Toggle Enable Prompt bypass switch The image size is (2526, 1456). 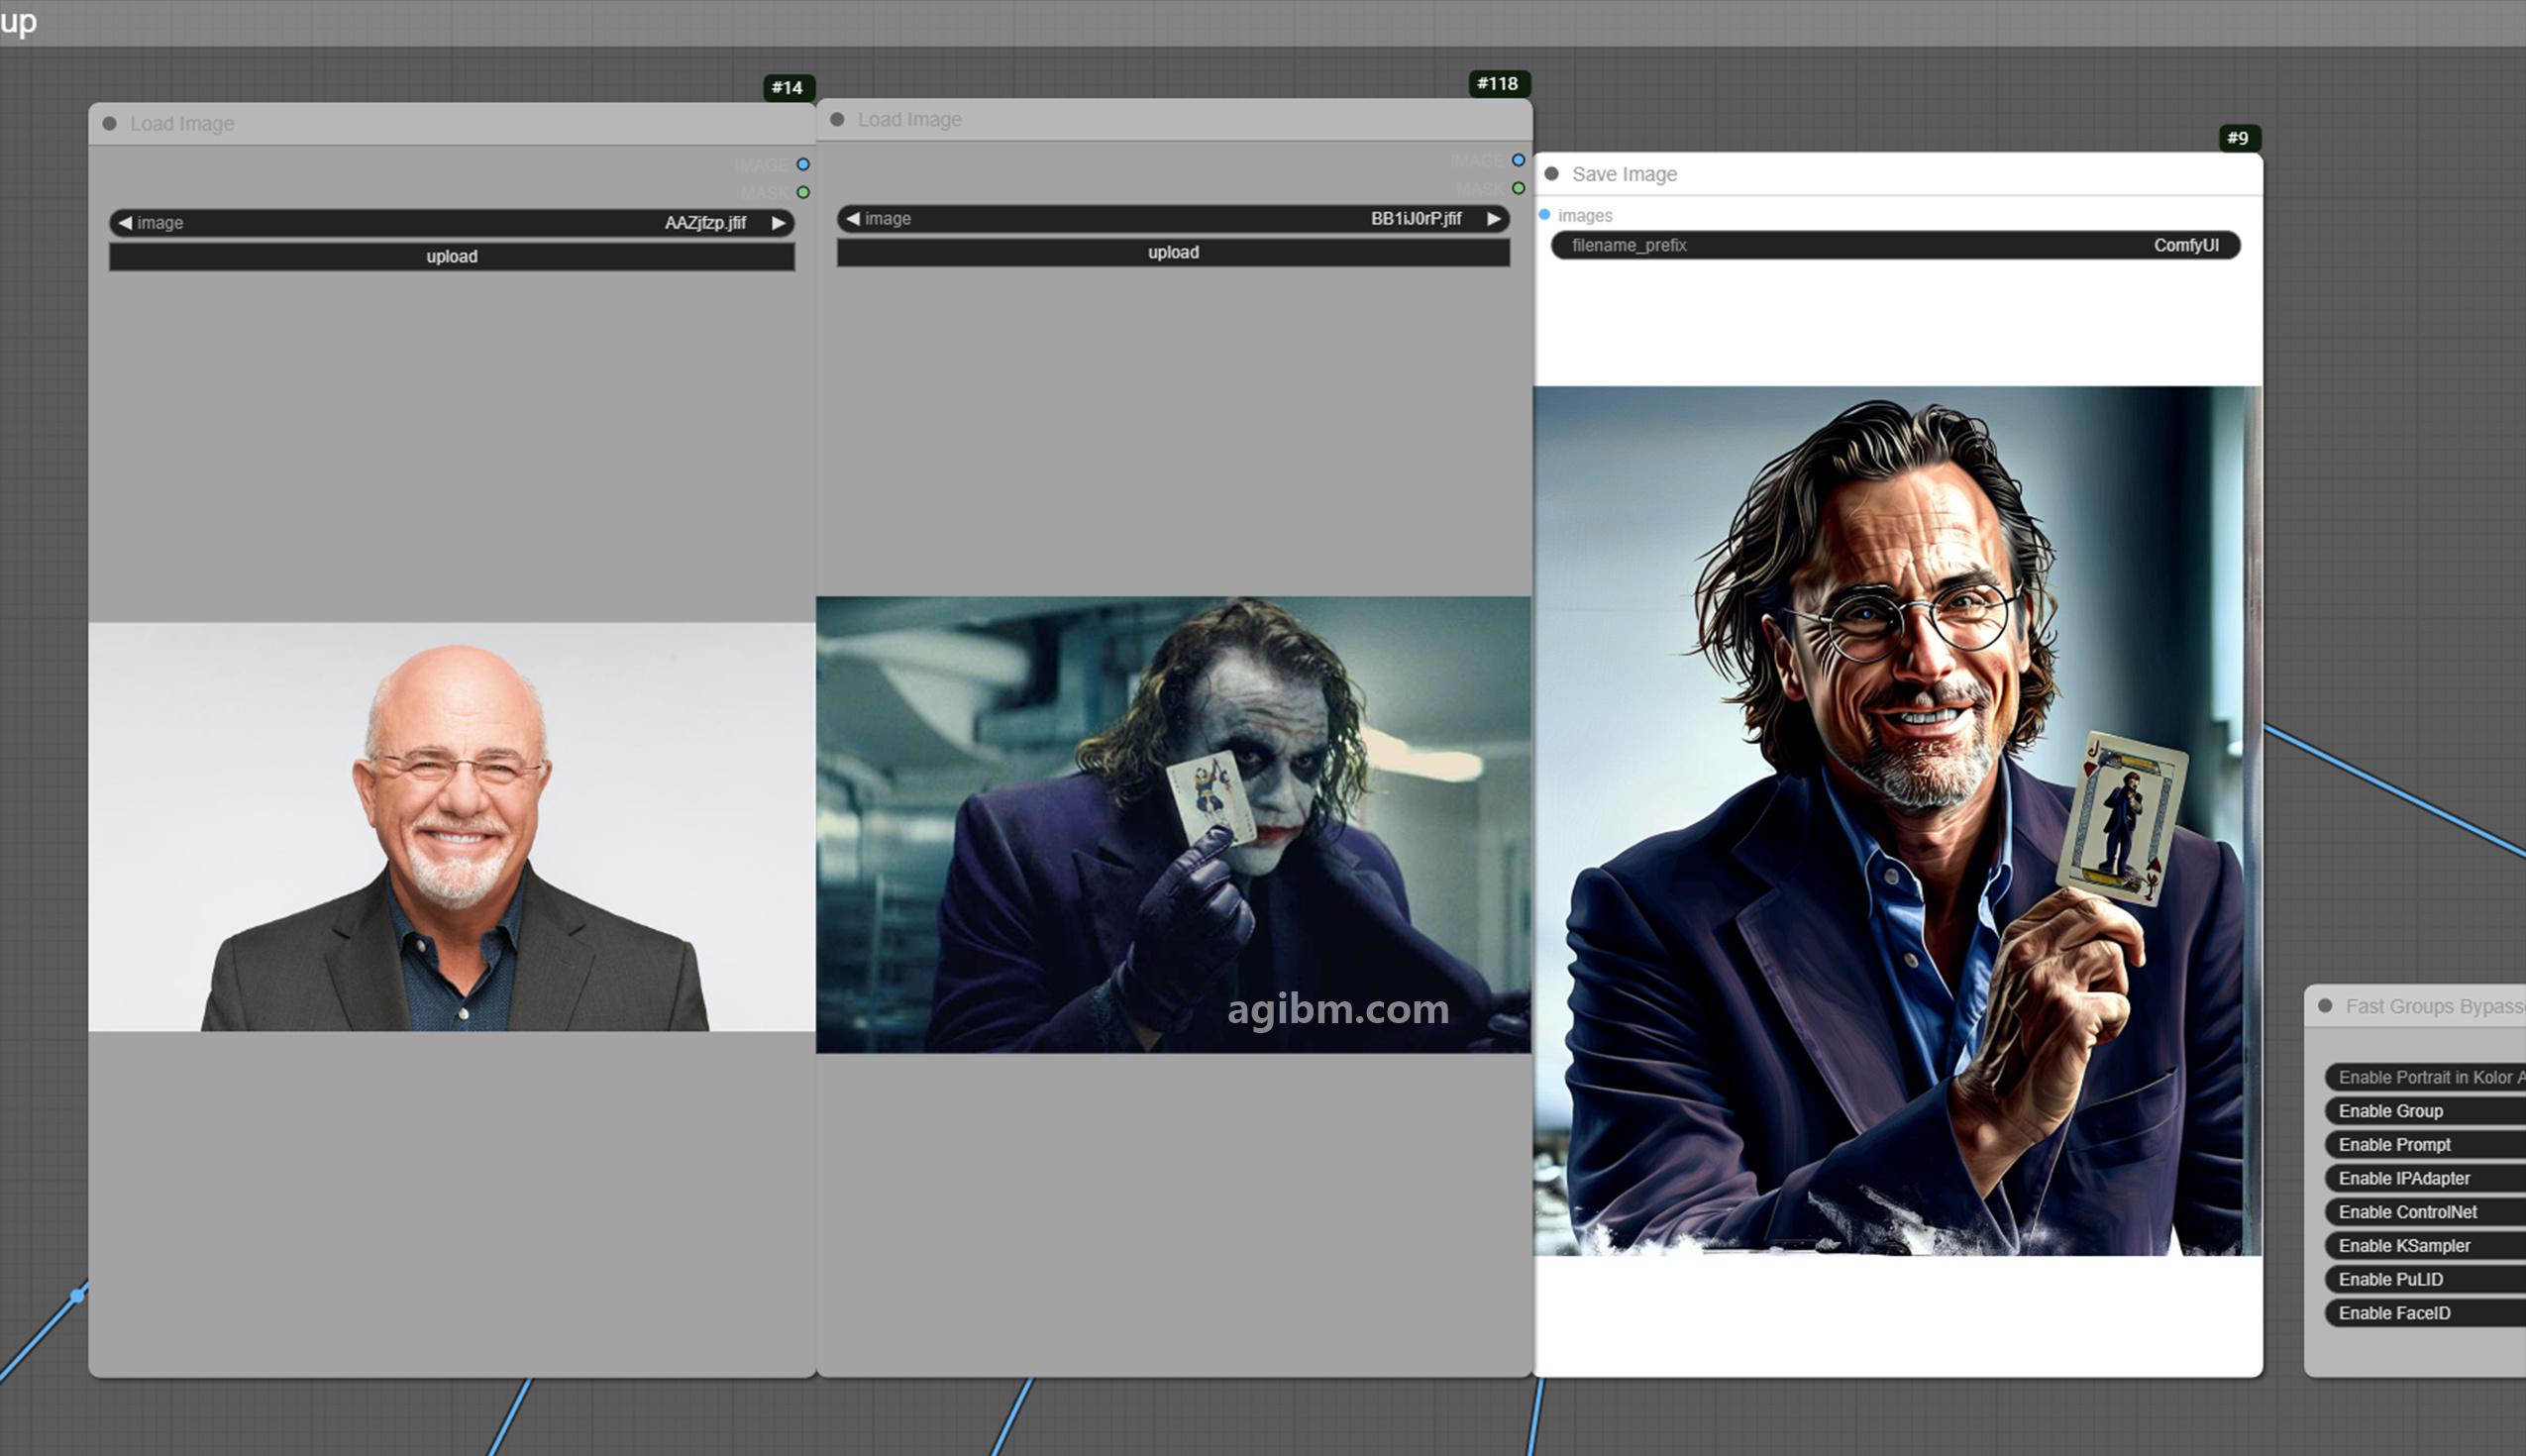2426,1145
